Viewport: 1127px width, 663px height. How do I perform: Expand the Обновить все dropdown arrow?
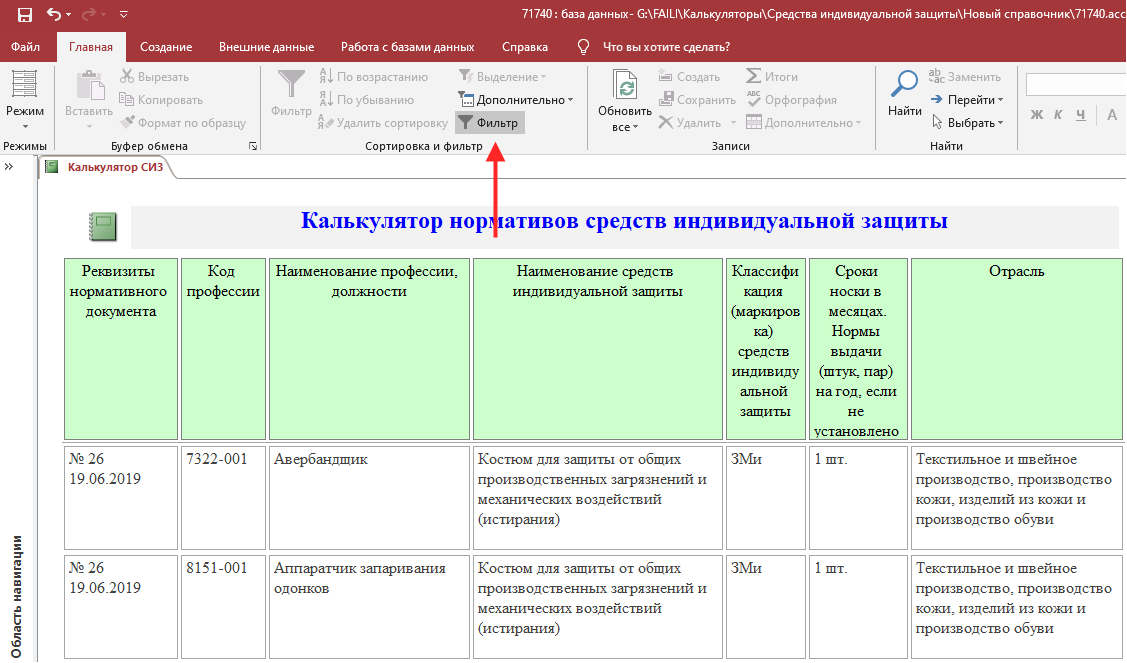coord(635,127)
